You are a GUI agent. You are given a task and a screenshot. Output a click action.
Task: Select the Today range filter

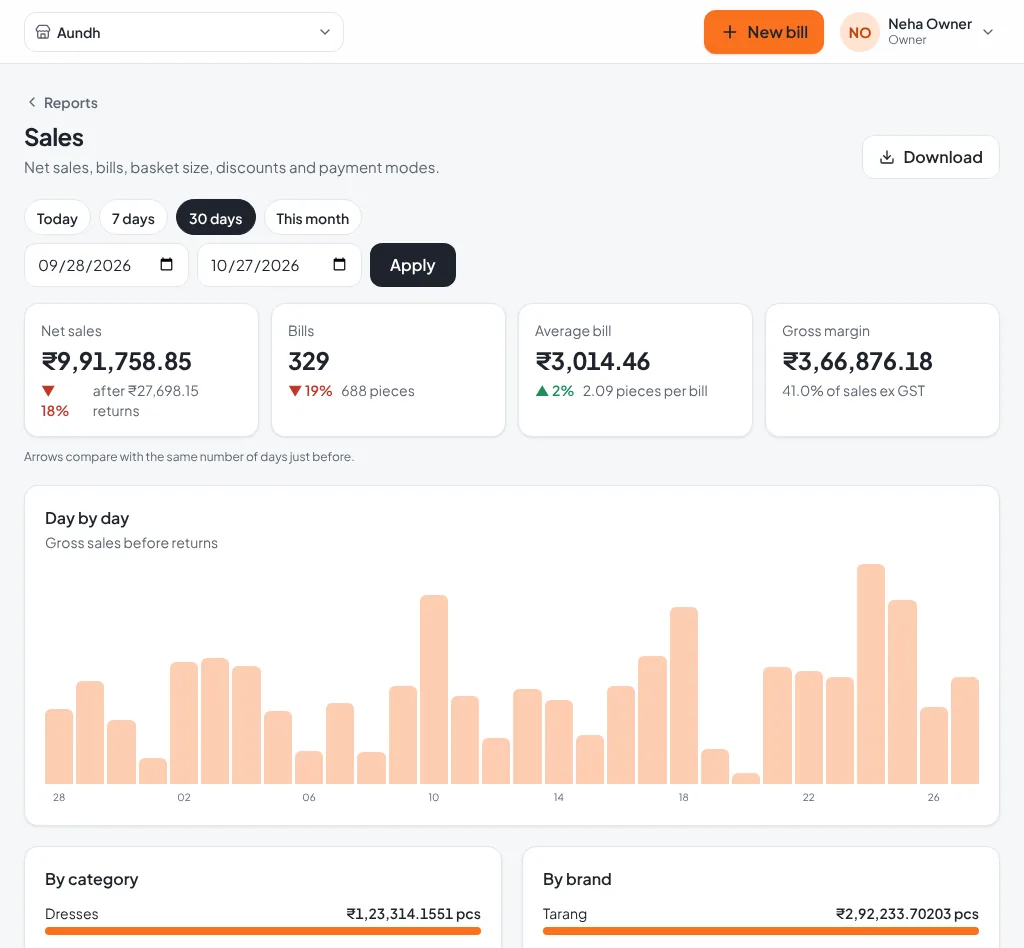pyautogui.click(x=57, y=218)
